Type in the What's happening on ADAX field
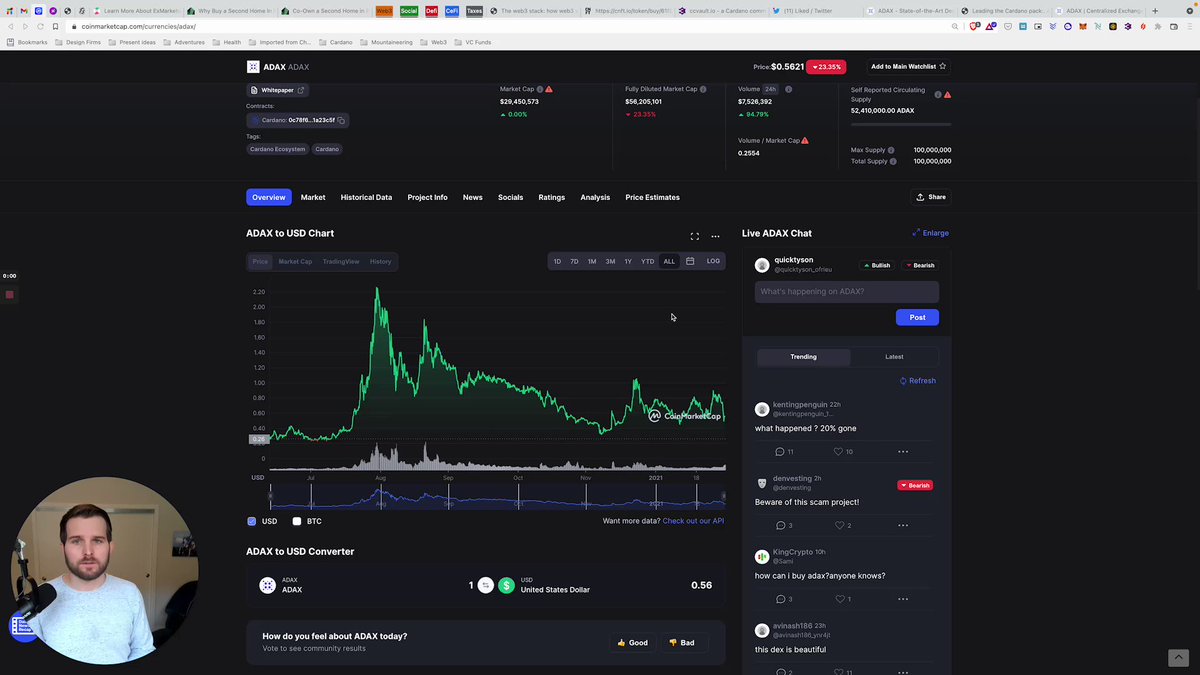 pos(847,291)
